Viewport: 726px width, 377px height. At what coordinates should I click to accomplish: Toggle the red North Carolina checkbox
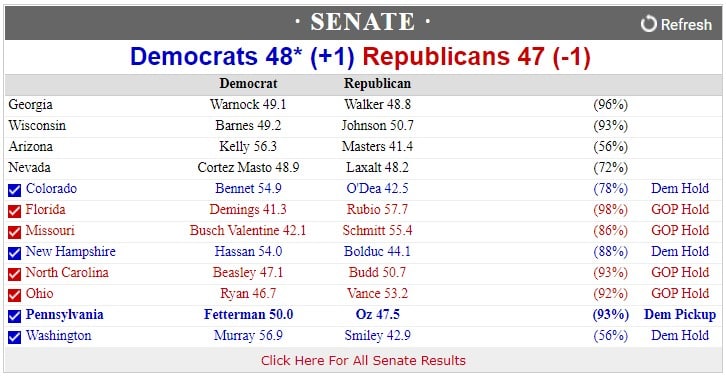click(14, 274)
